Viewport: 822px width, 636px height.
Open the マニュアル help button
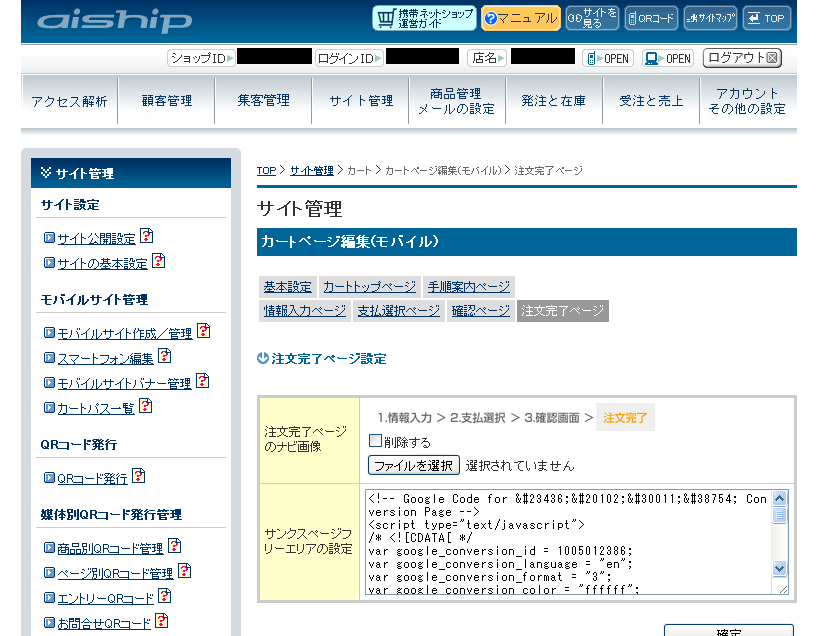(x=521, y=18)
